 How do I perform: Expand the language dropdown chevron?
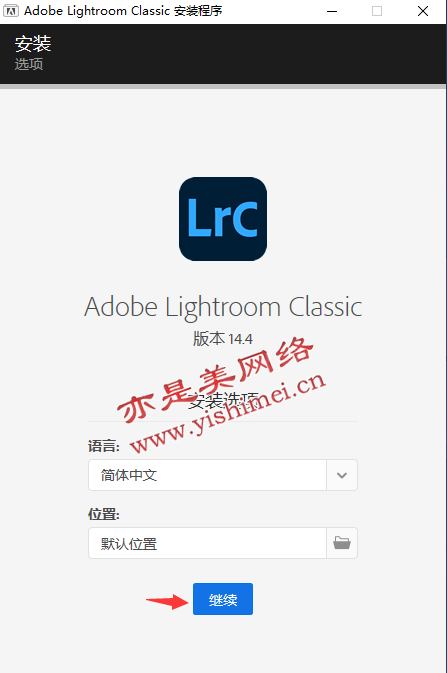point(342,475)
